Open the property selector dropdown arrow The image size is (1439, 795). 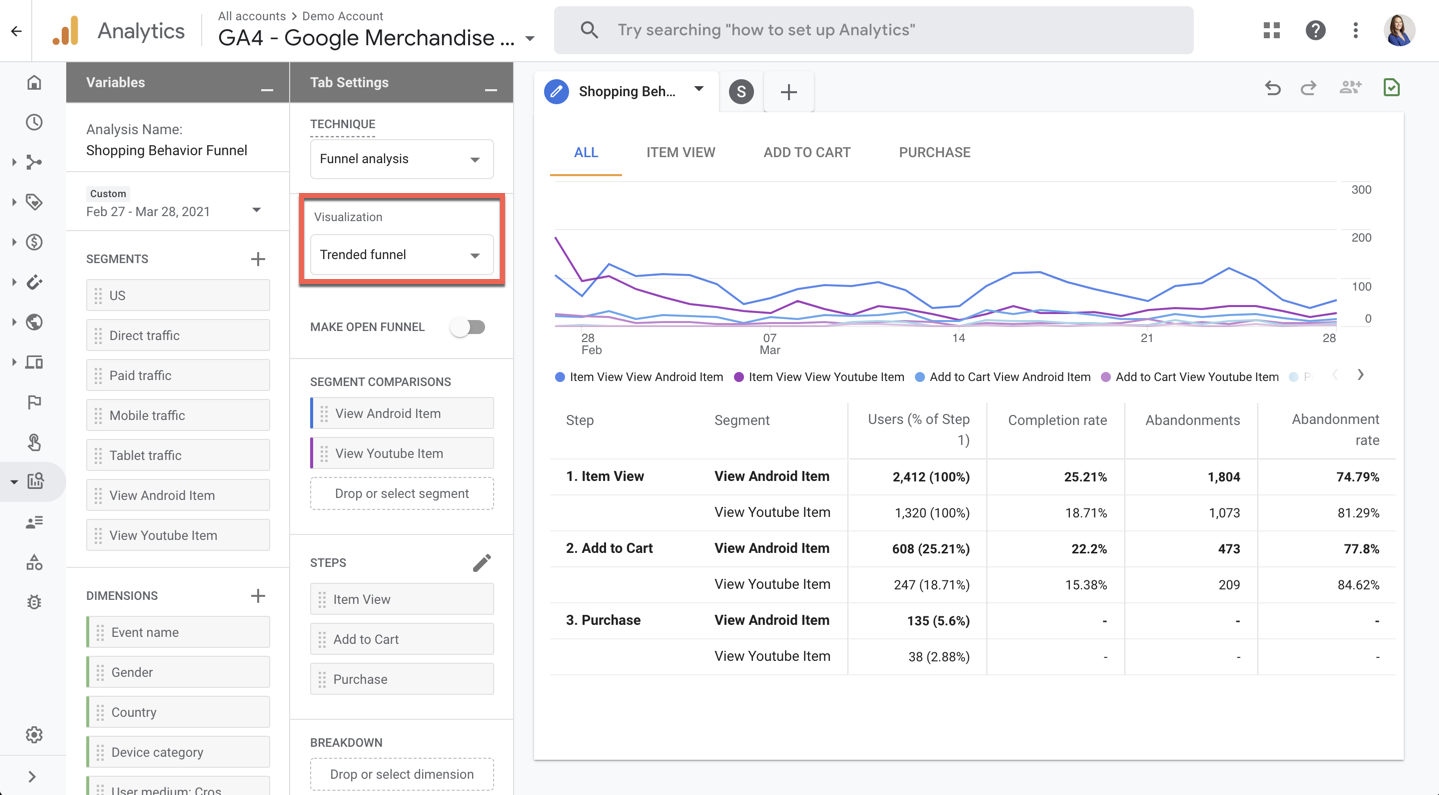(530, 39)
